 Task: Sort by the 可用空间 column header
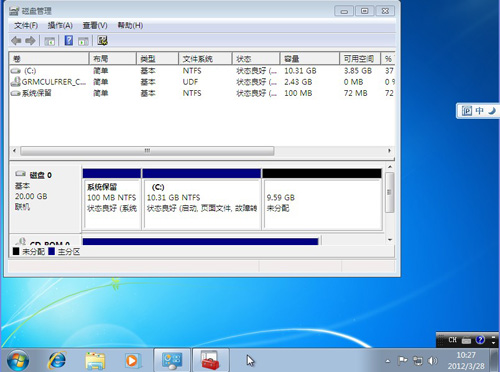(x=360, y=59)
